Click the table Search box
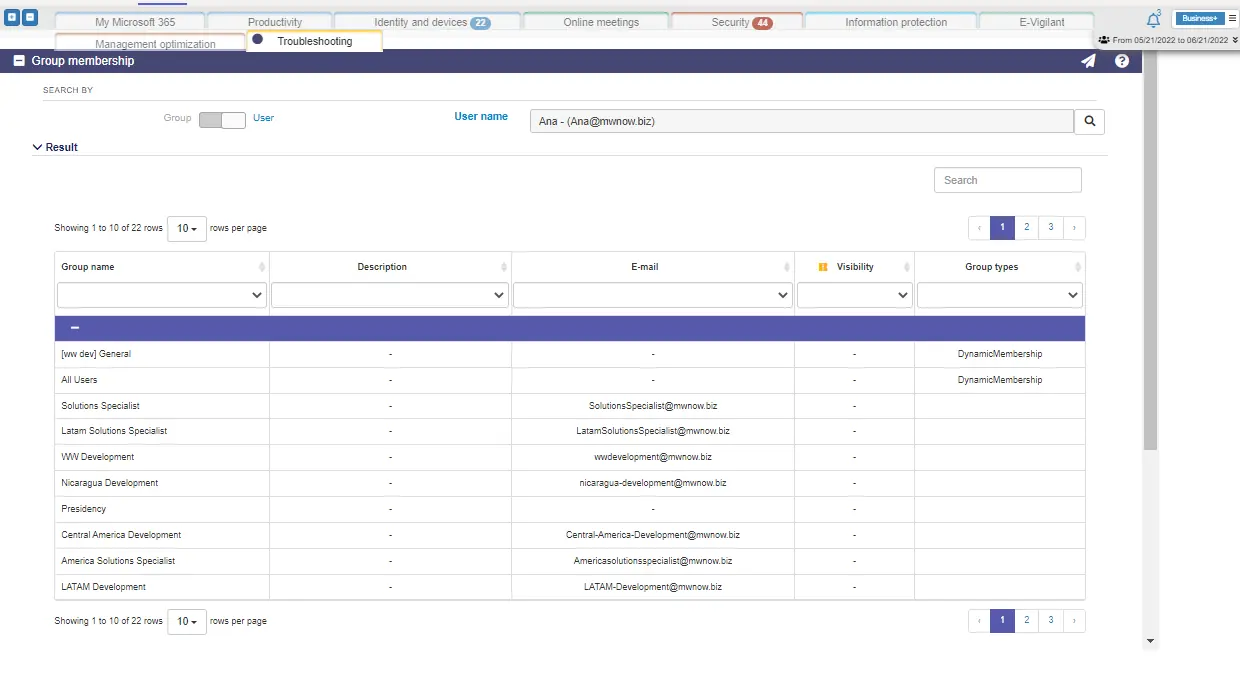Image resolution: width=1240 pixels, height=677 pixels. (1008, 180)
